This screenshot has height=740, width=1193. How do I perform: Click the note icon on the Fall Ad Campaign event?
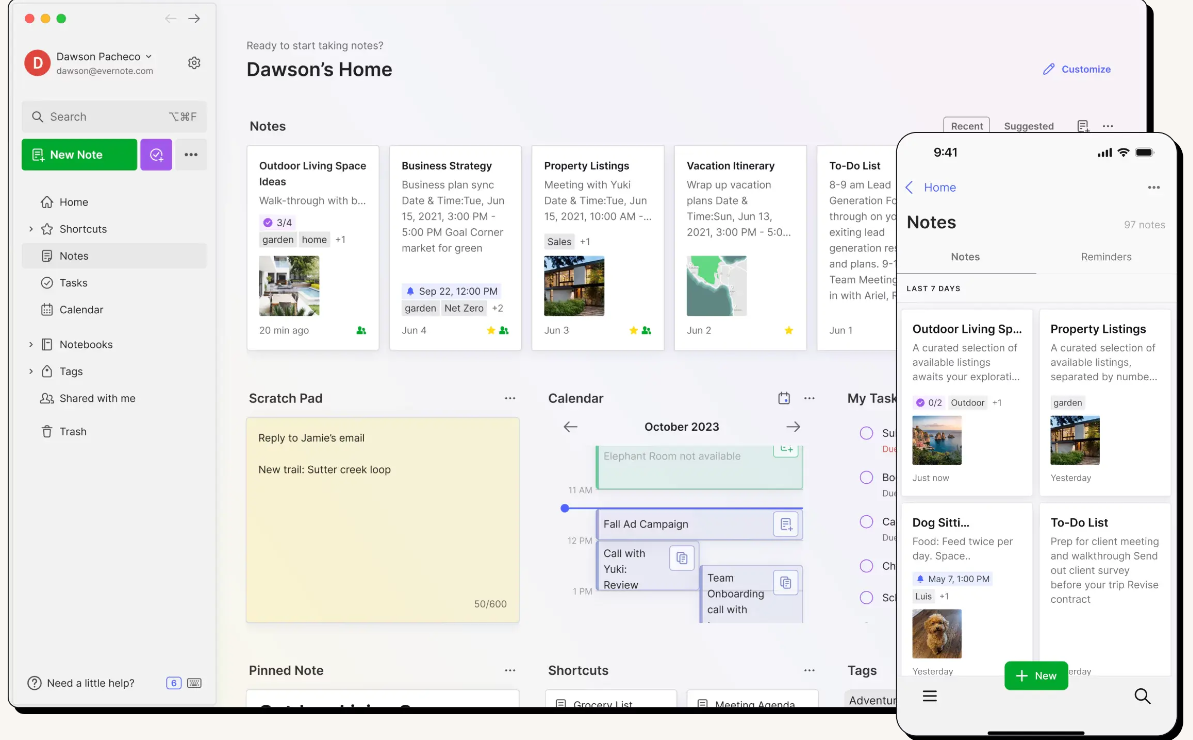tap(787, 523)
